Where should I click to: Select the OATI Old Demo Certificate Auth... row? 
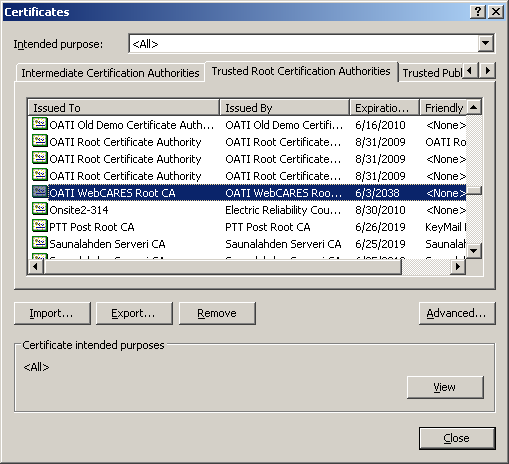[x=247, y=125]
